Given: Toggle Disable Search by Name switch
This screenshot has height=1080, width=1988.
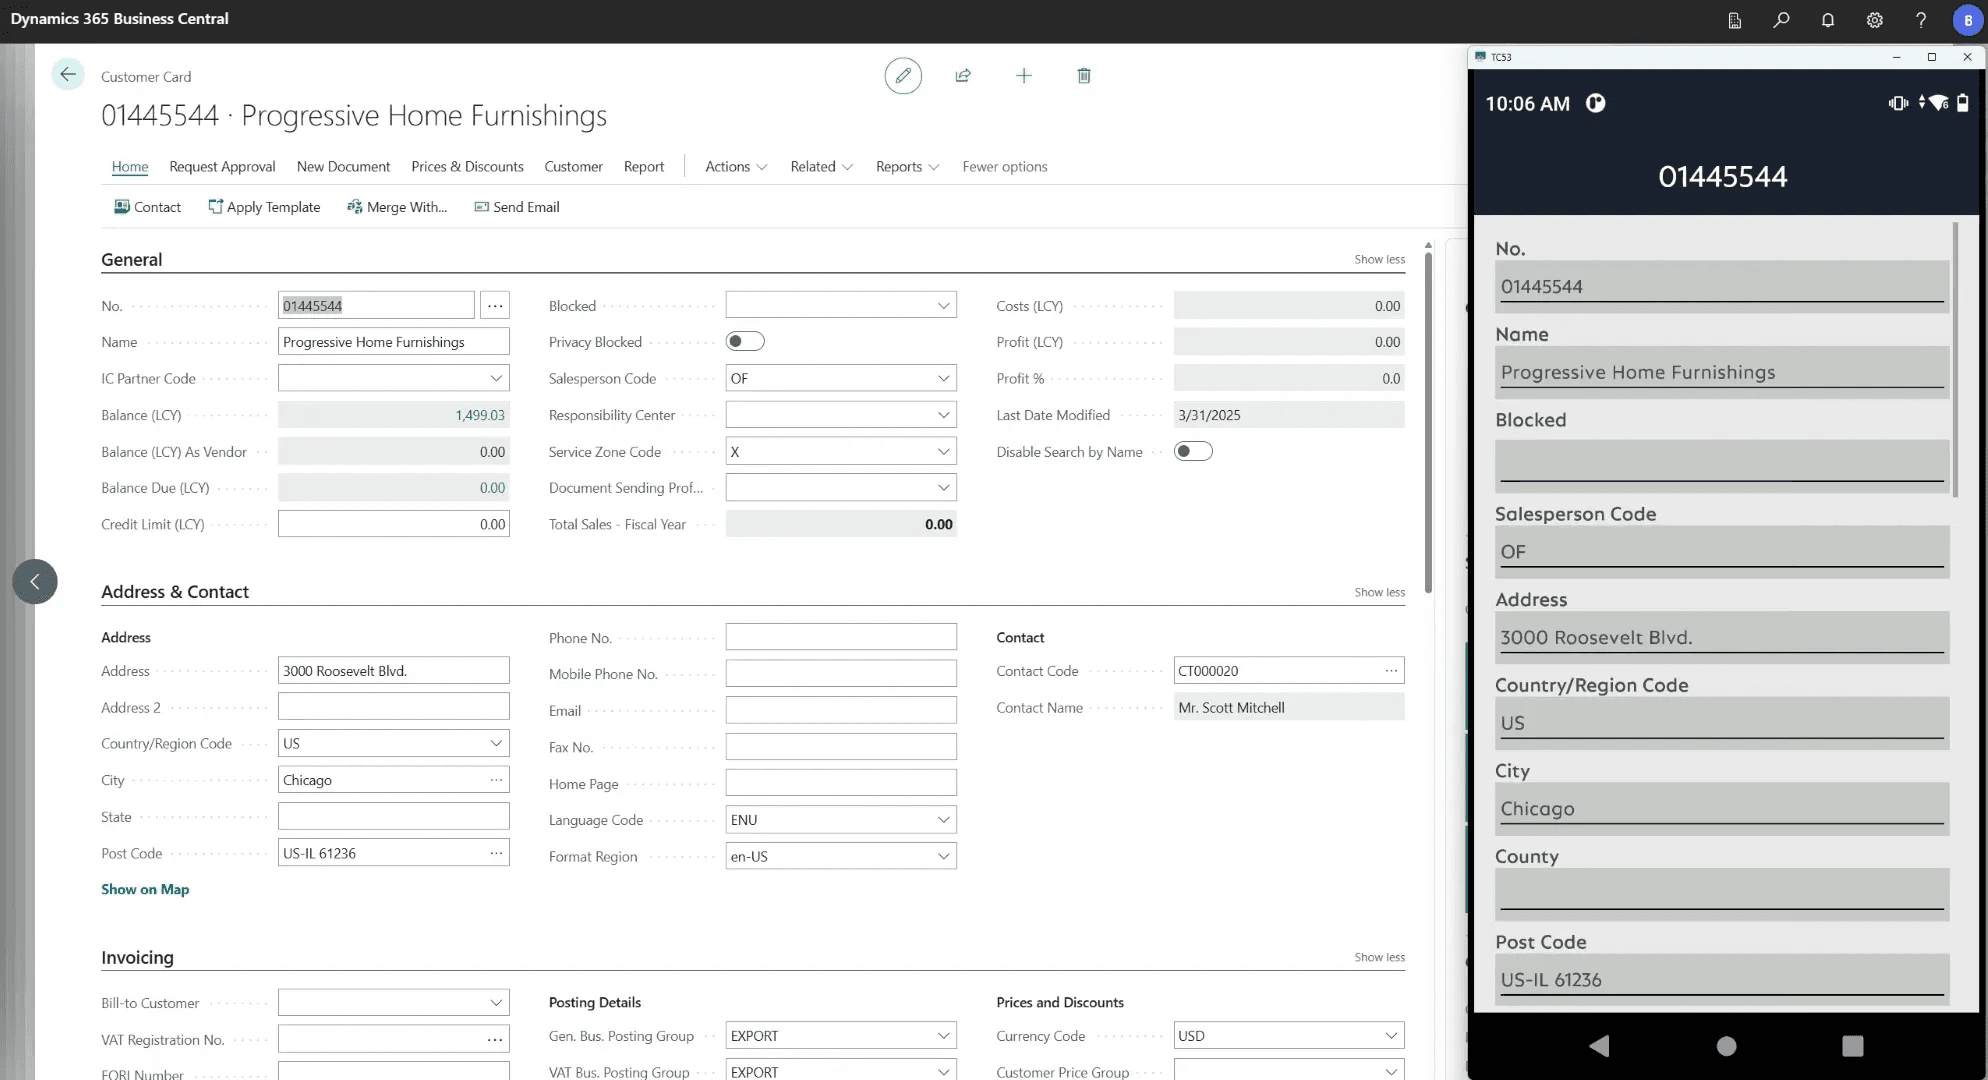Looking at the screenshot, I should pos(1193,452).
